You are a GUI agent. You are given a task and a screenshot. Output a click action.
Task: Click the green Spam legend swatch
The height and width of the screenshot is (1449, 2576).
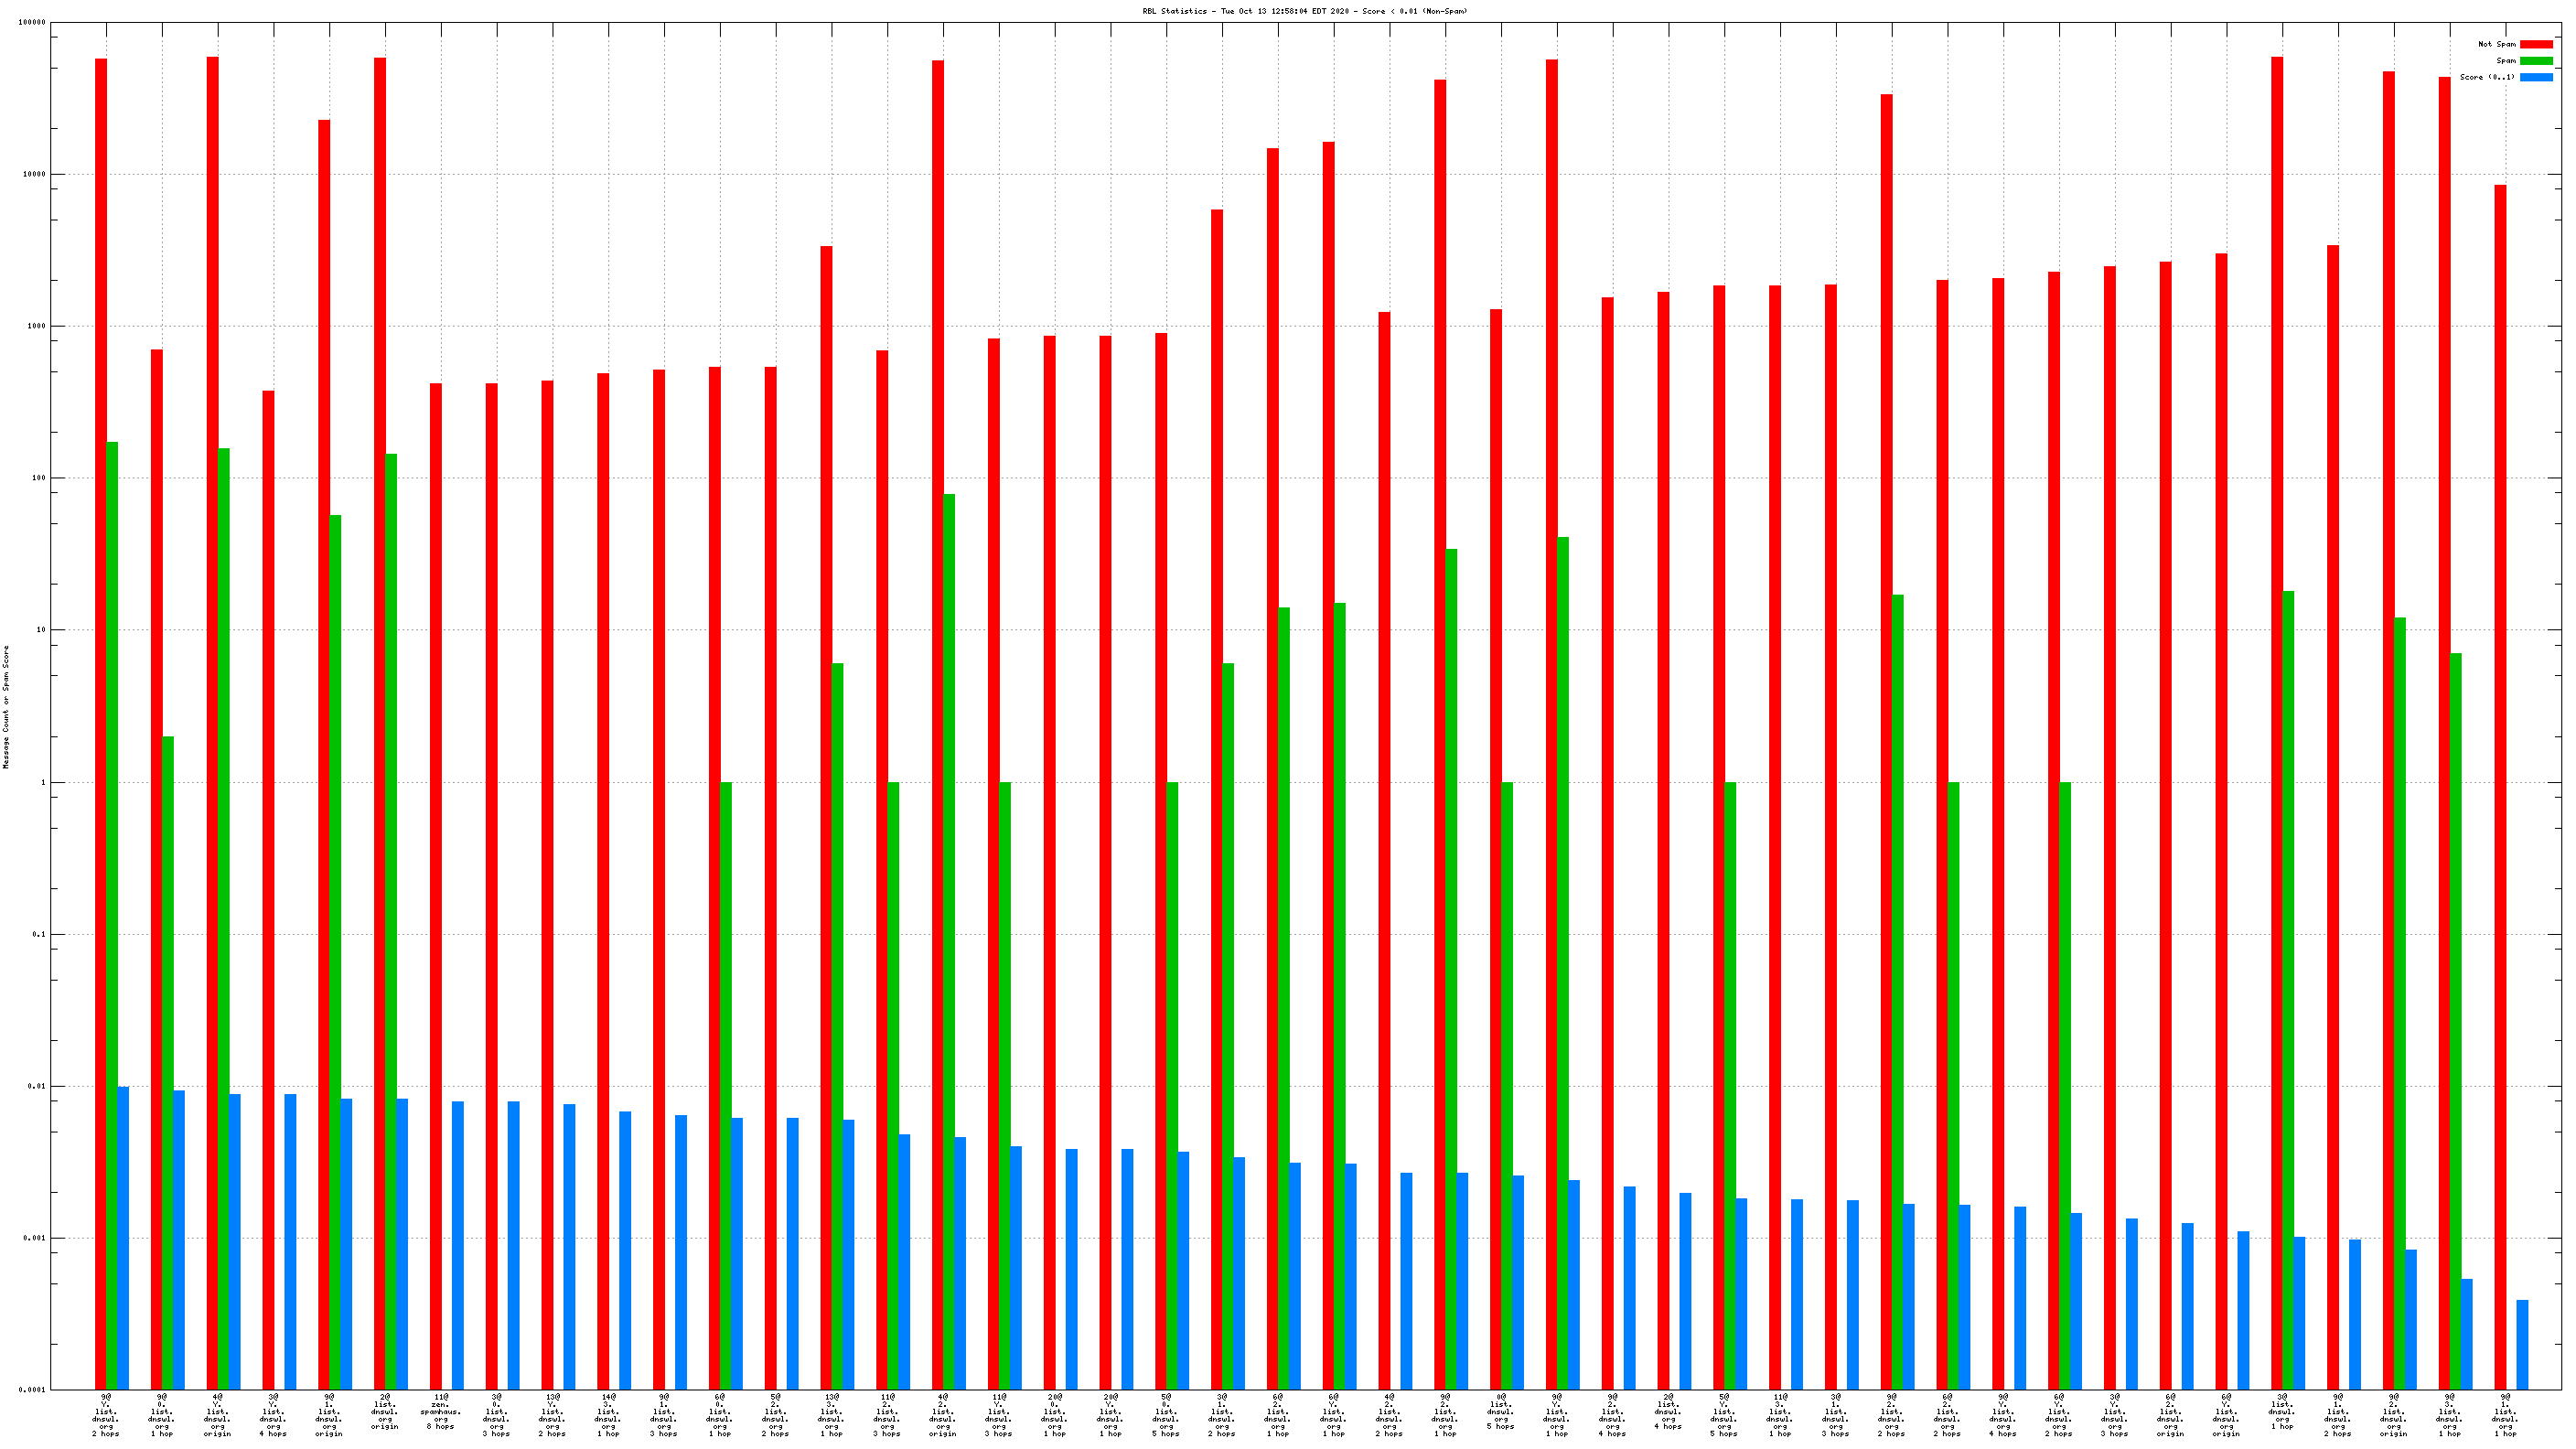(x=2535, y=61)
